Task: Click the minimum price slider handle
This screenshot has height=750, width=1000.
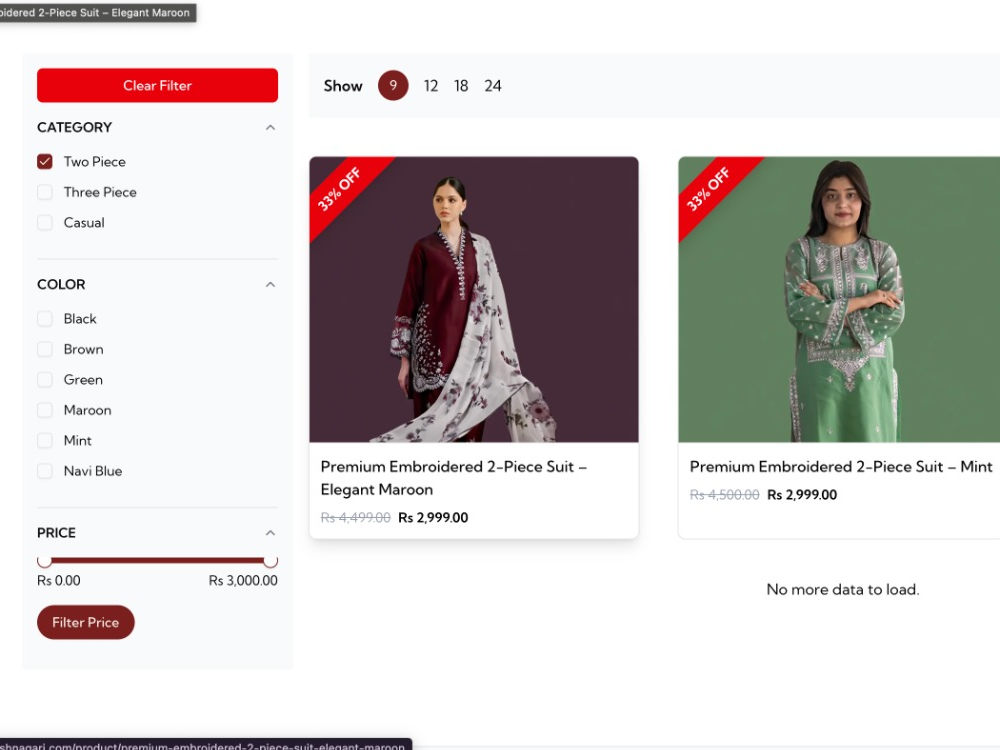Action: [x=45, y=561]
